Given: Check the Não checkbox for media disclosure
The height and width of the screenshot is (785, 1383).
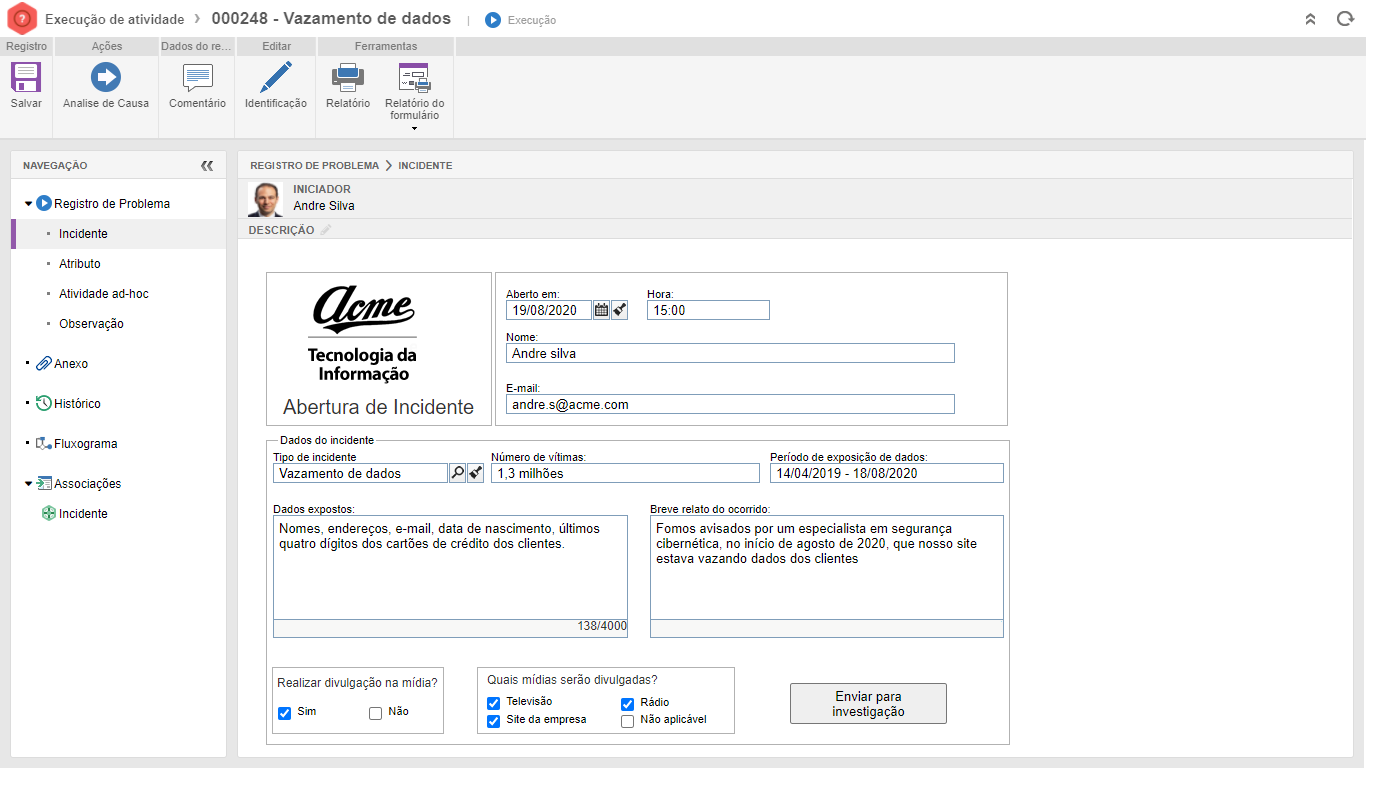Looking at the screenshot, I should [x=376, y=713].
